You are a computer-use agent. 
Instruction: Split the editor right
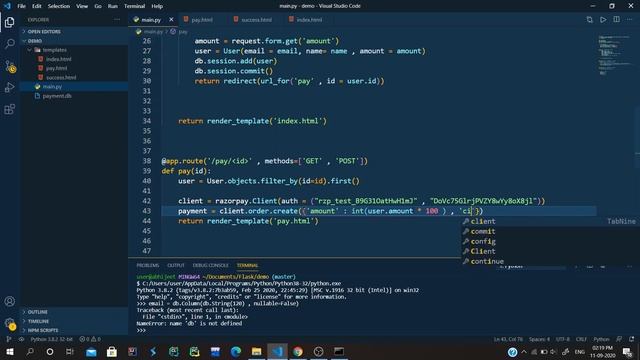click(616, 20)
